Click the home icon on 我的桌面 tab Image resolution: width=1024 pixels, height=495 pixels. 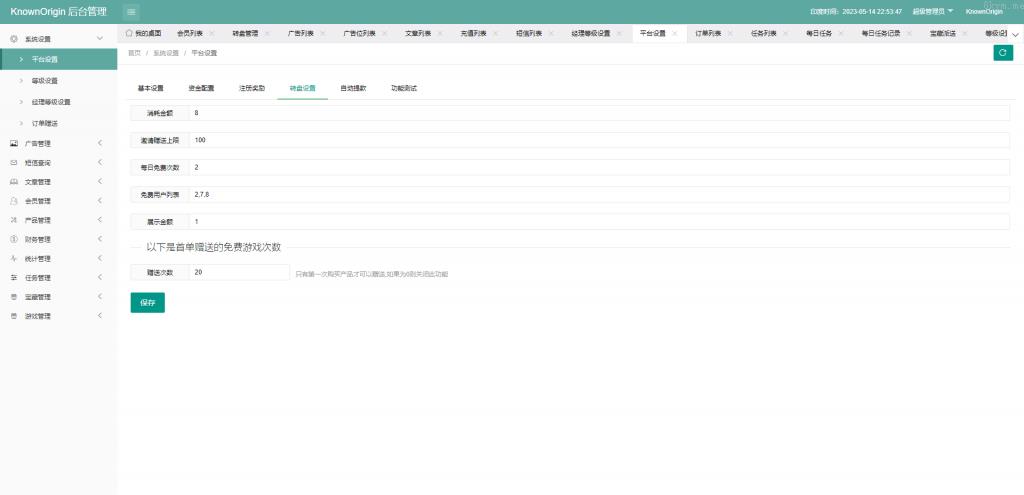(x=129, y=33)
